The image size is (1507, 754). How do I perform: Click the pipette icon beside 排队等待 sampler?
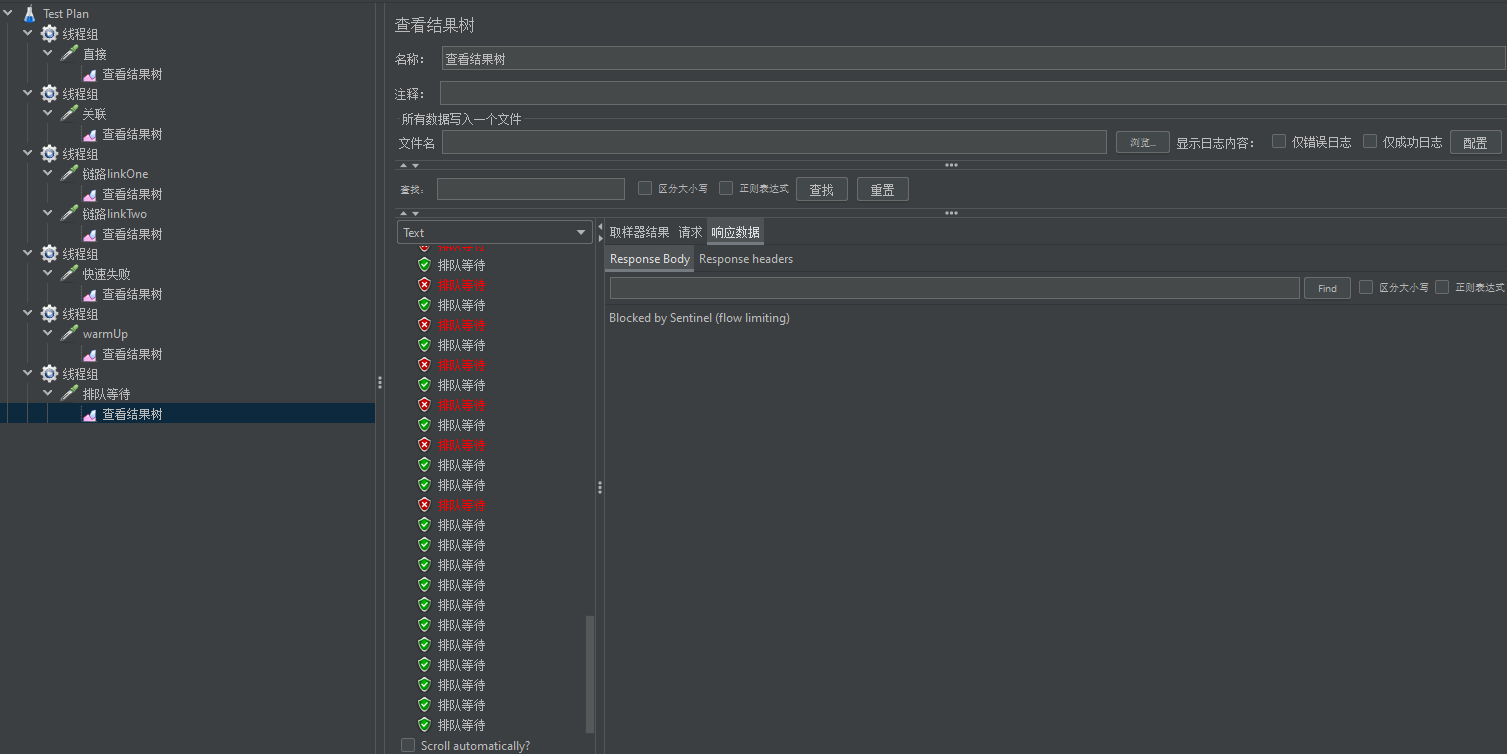(x=69, y=394)
